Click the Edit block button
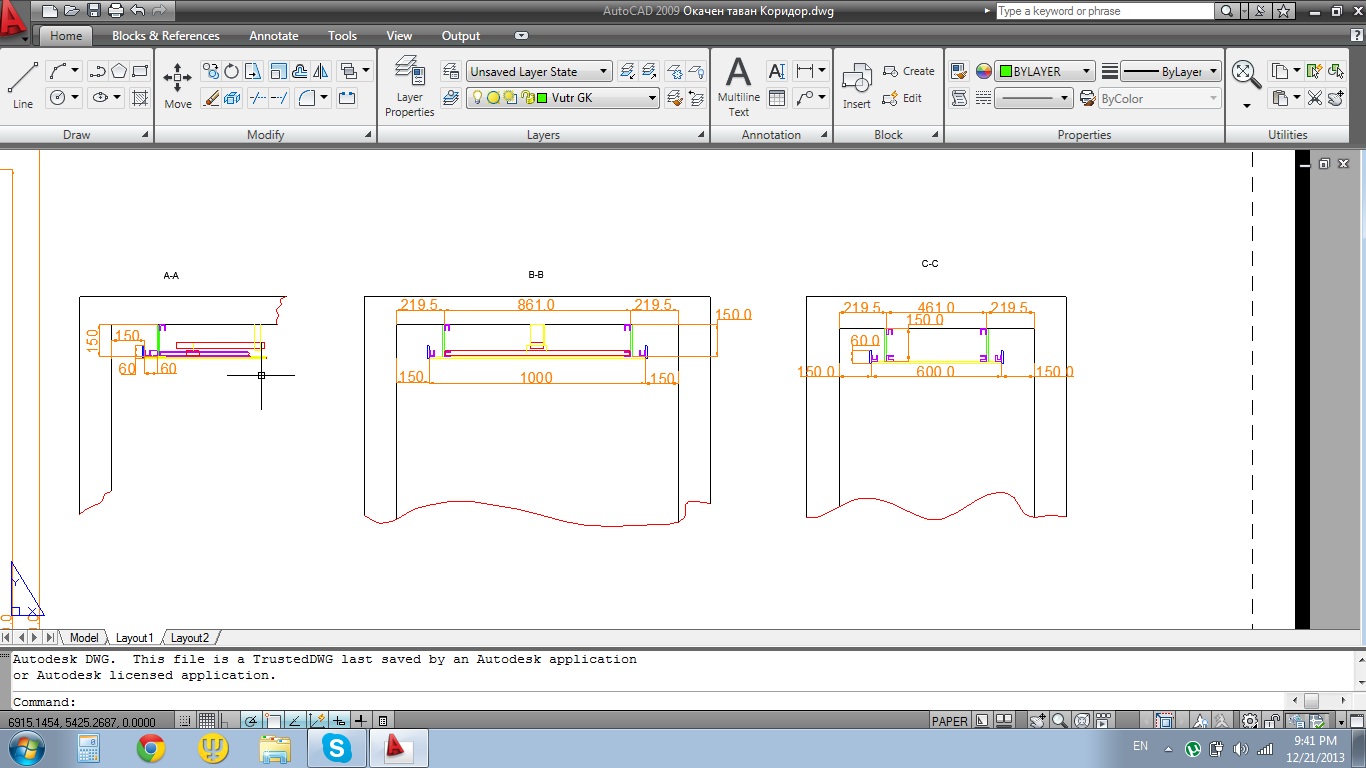This screenshot has height=768, width=1366. [x=903, y=98]
